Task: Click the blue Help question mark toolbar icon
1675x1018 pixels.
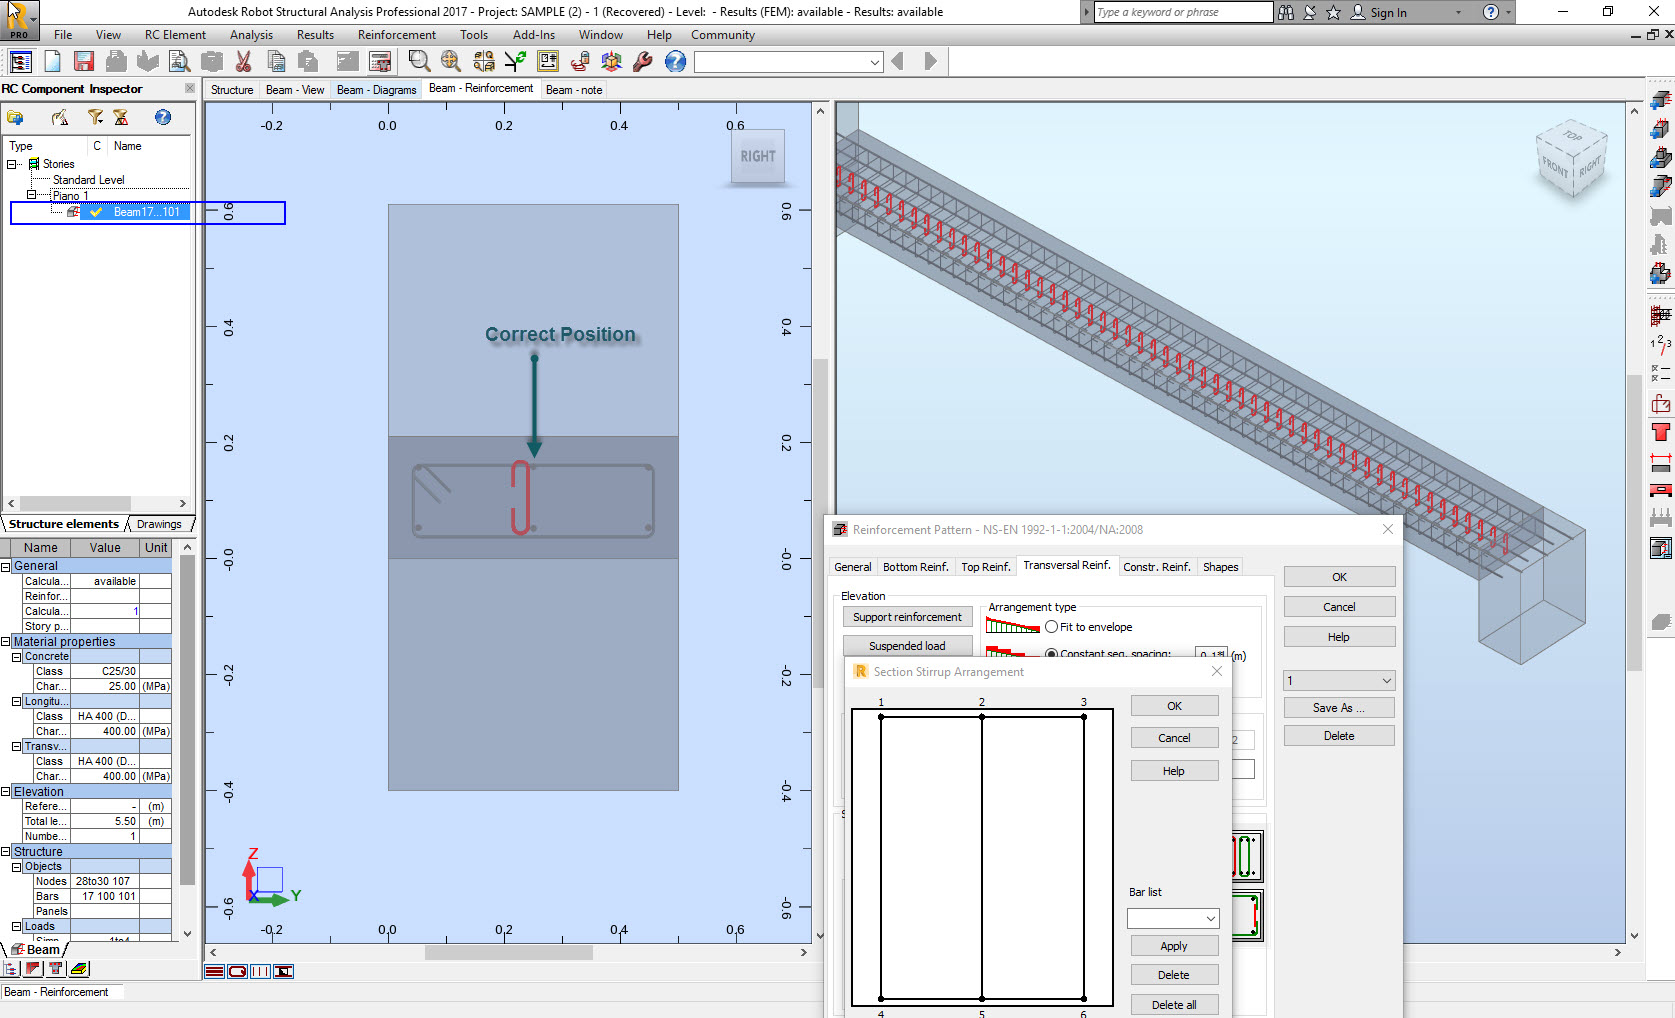Action: (675, 62)
